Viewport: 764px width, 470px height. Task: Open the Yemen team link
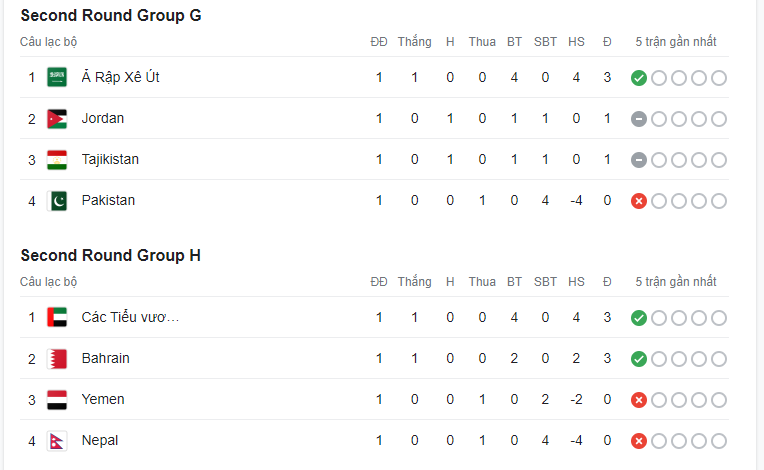(x=103, y=399)
